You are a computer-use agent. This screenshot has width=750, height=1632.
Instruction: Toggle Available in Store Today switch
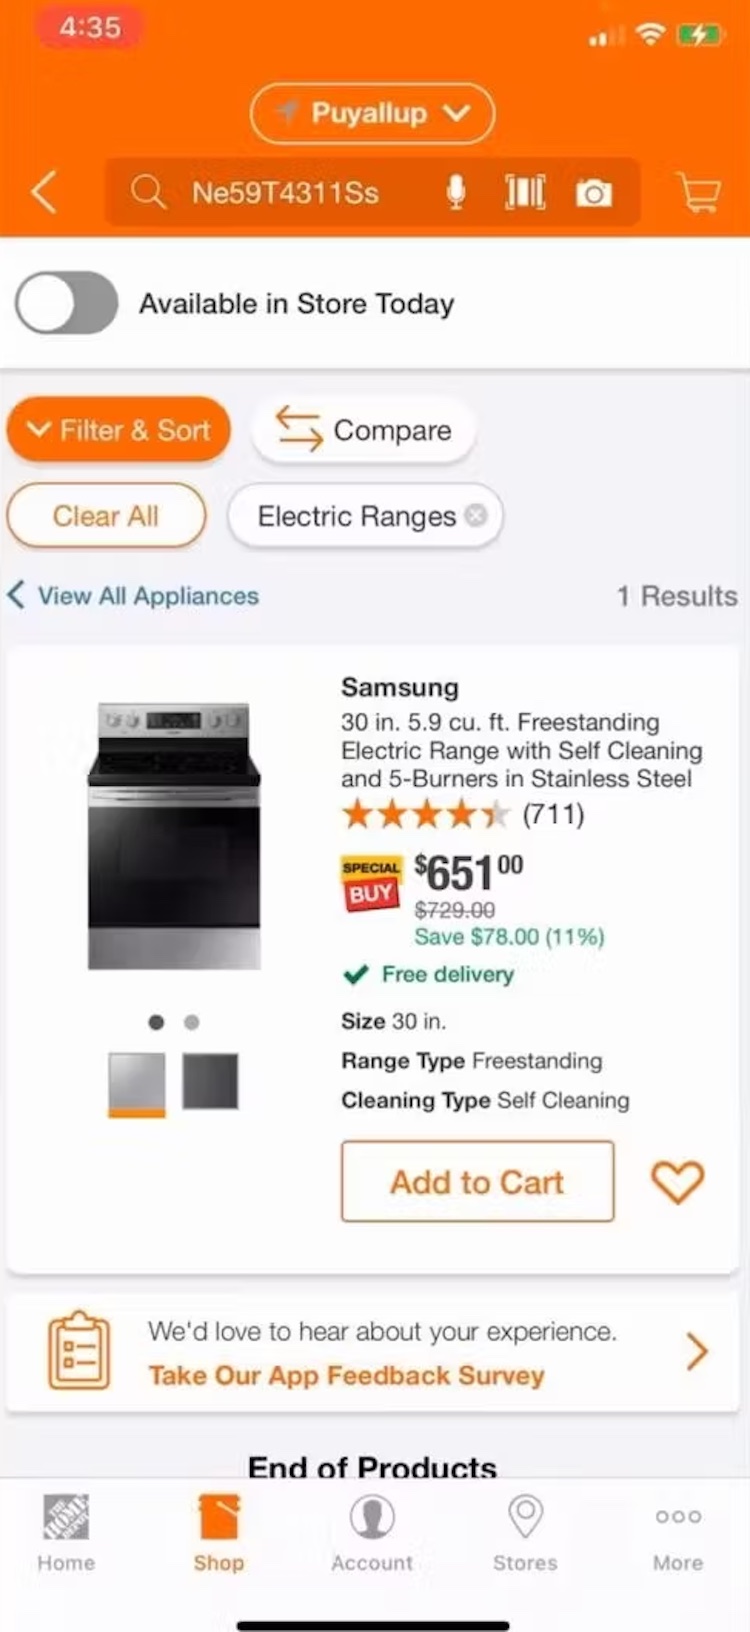pos(67,303)
